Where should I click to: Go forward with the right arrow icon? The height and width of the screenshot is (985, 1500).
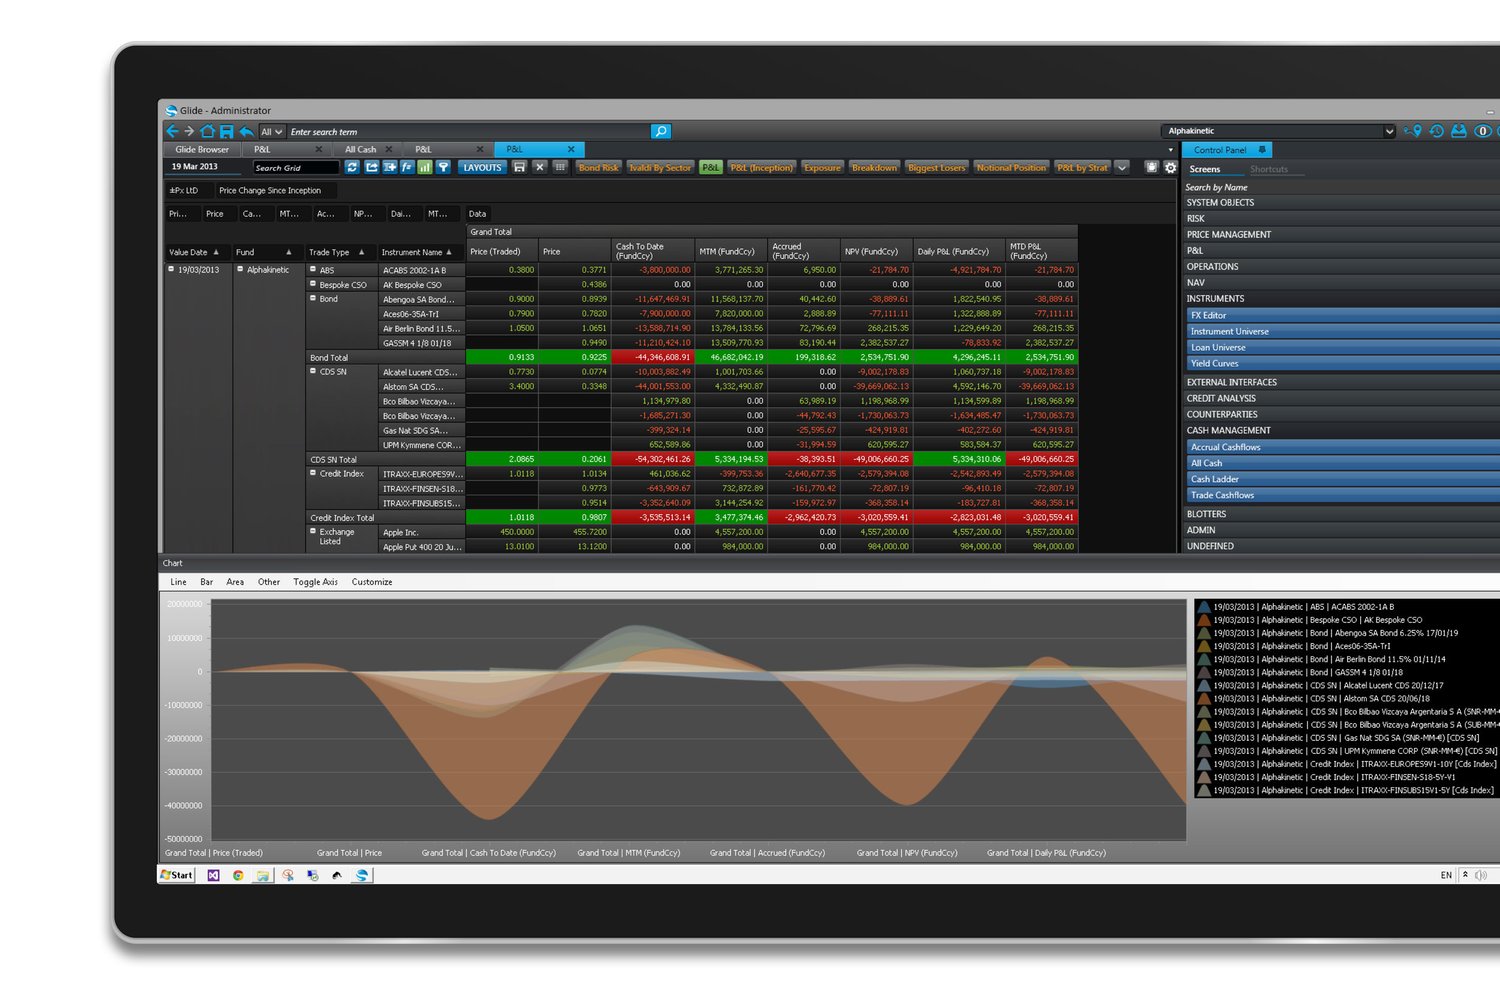(x=189, y=131)
